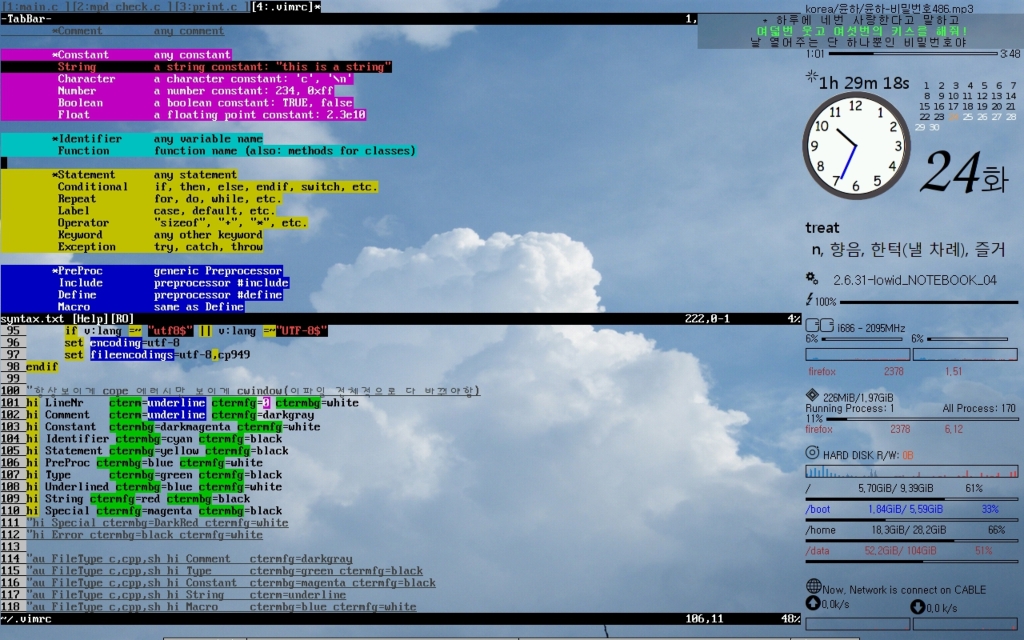Click the hard disk icon
The image size is (1024, 640).
[x=812, y=453]
